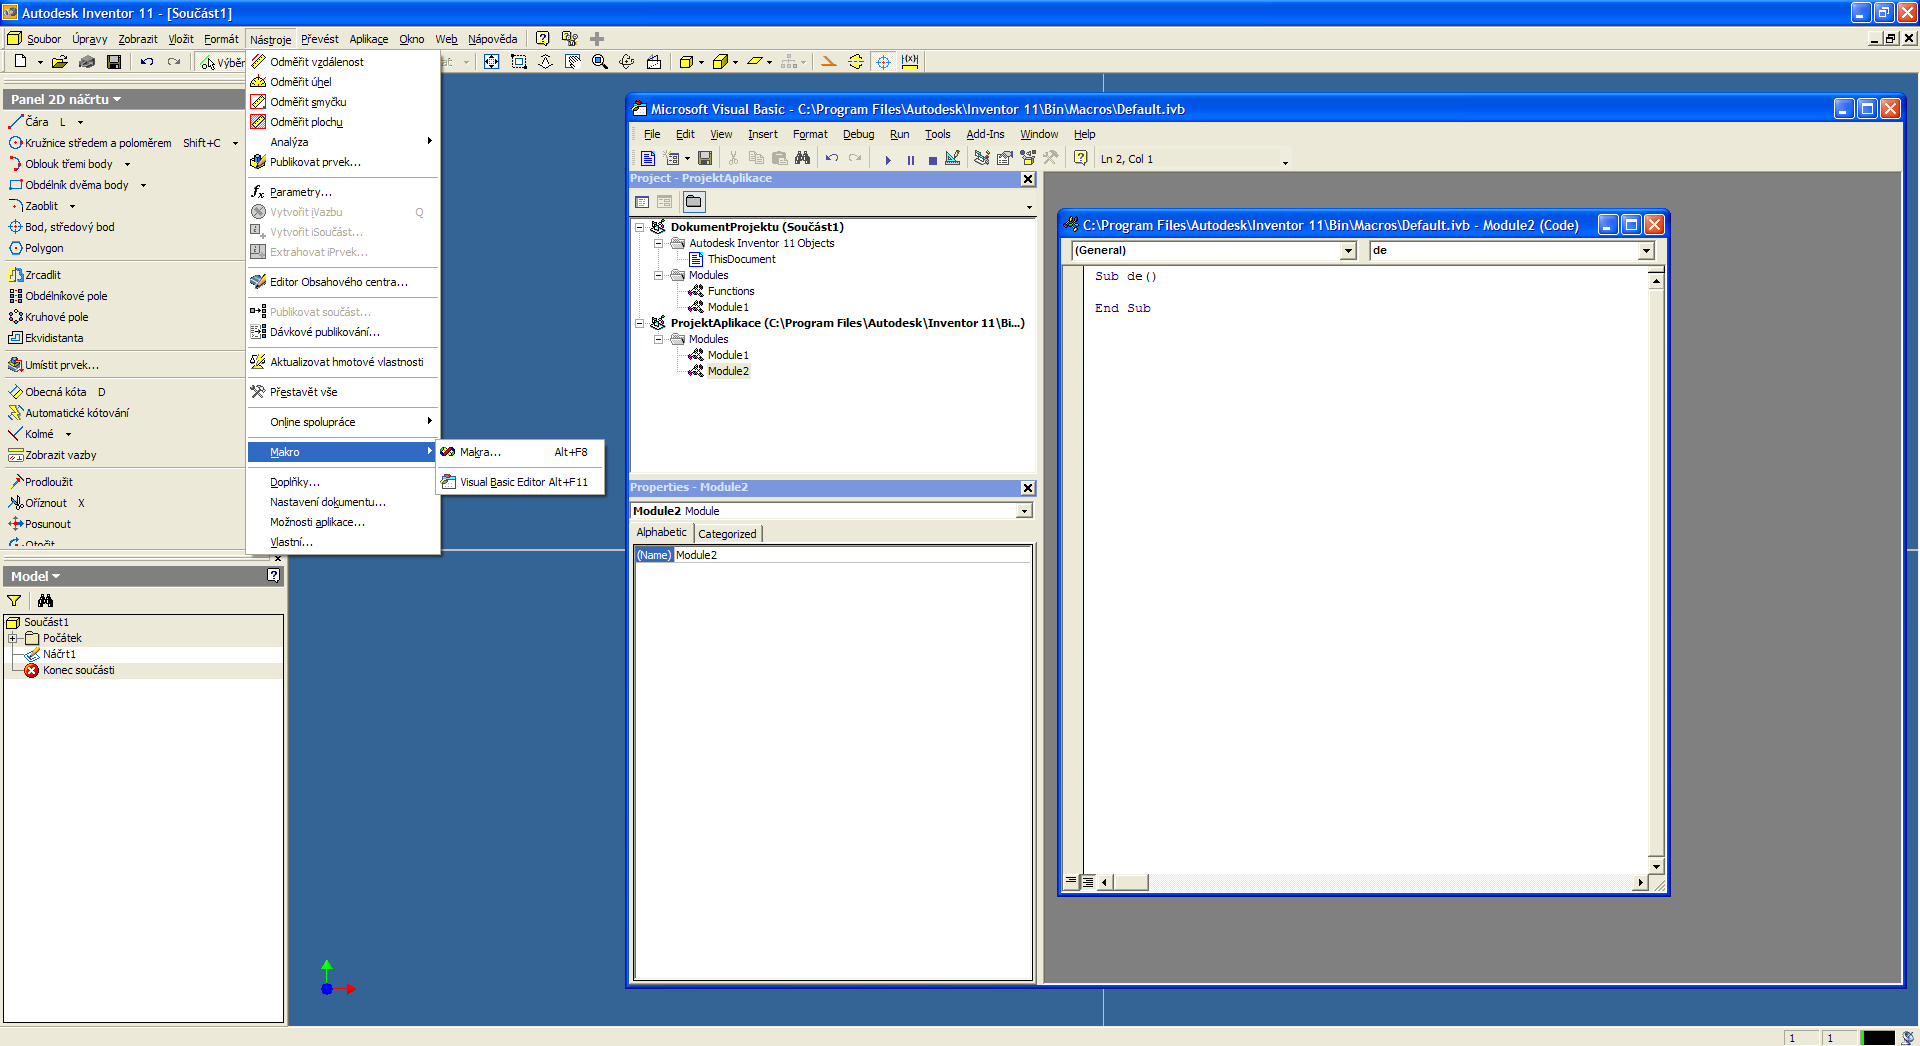Toggle Procedure View button in code window
Screen dimensions: 1920x1046
coord(1071,882)
